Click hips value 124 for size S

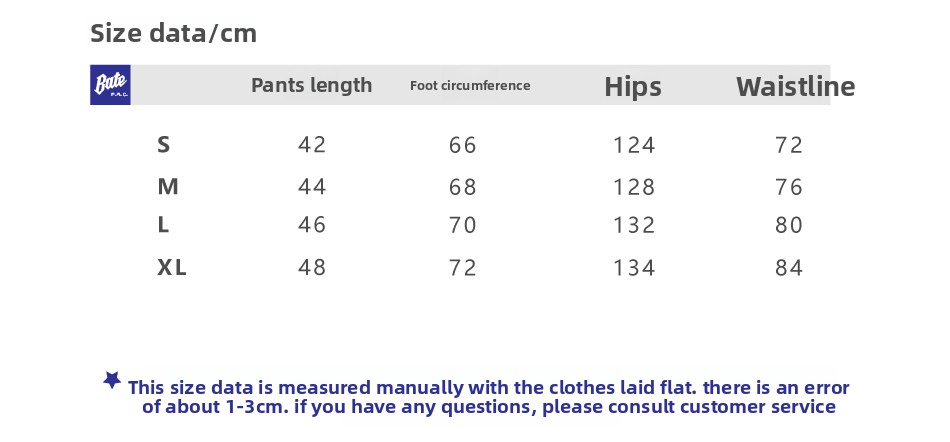(x=634, y=146)
